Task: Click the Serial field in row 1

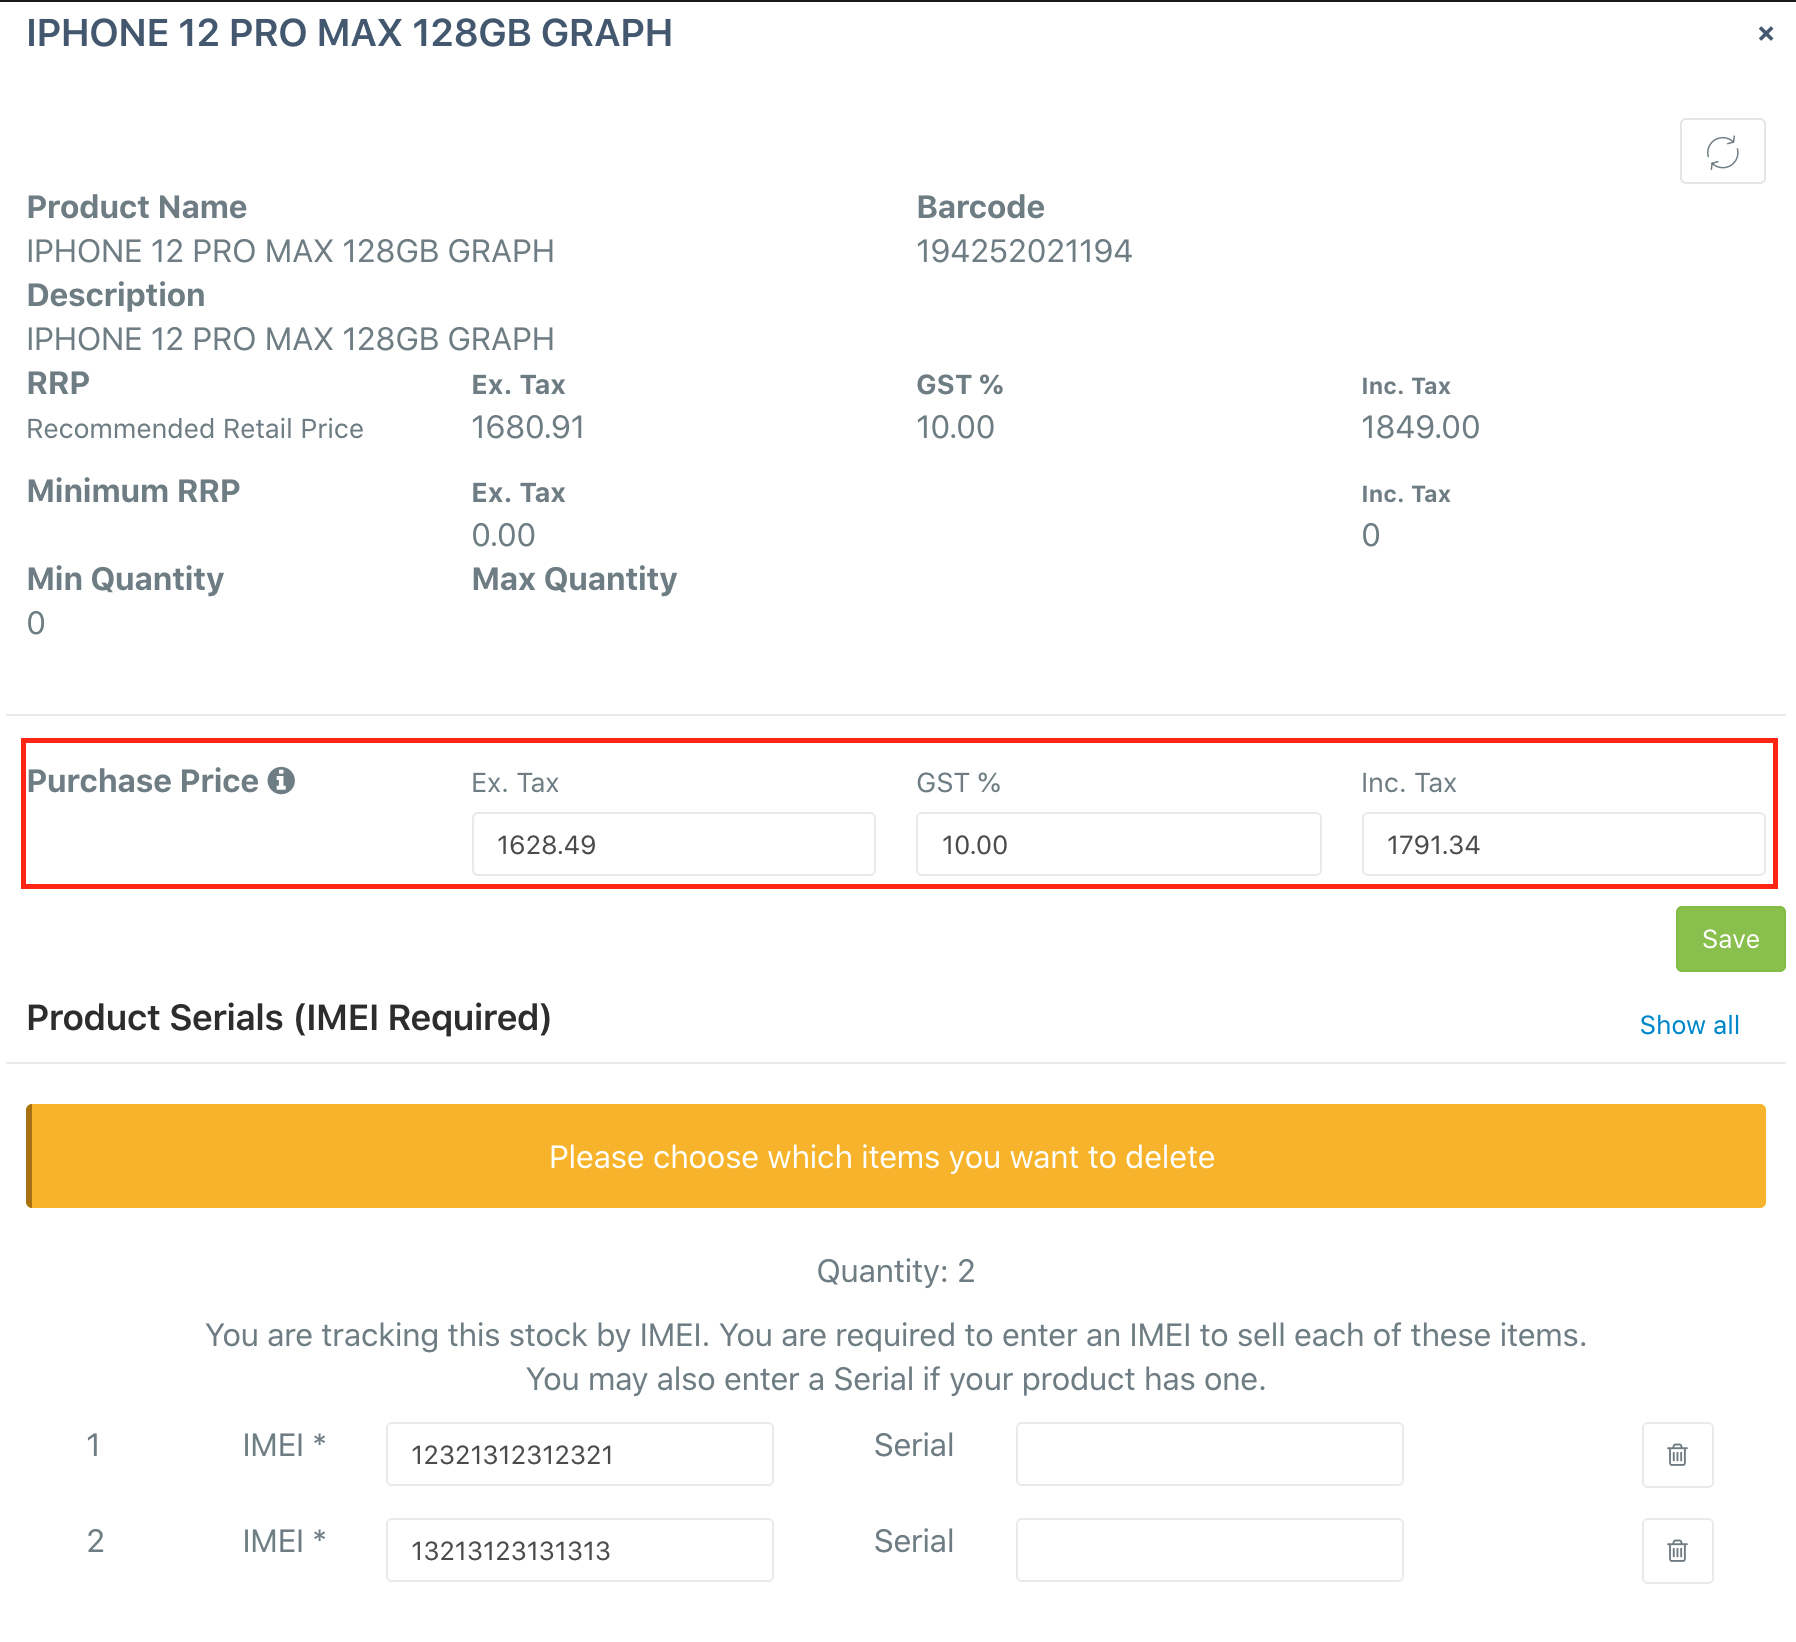Action: (1210, 1454)
